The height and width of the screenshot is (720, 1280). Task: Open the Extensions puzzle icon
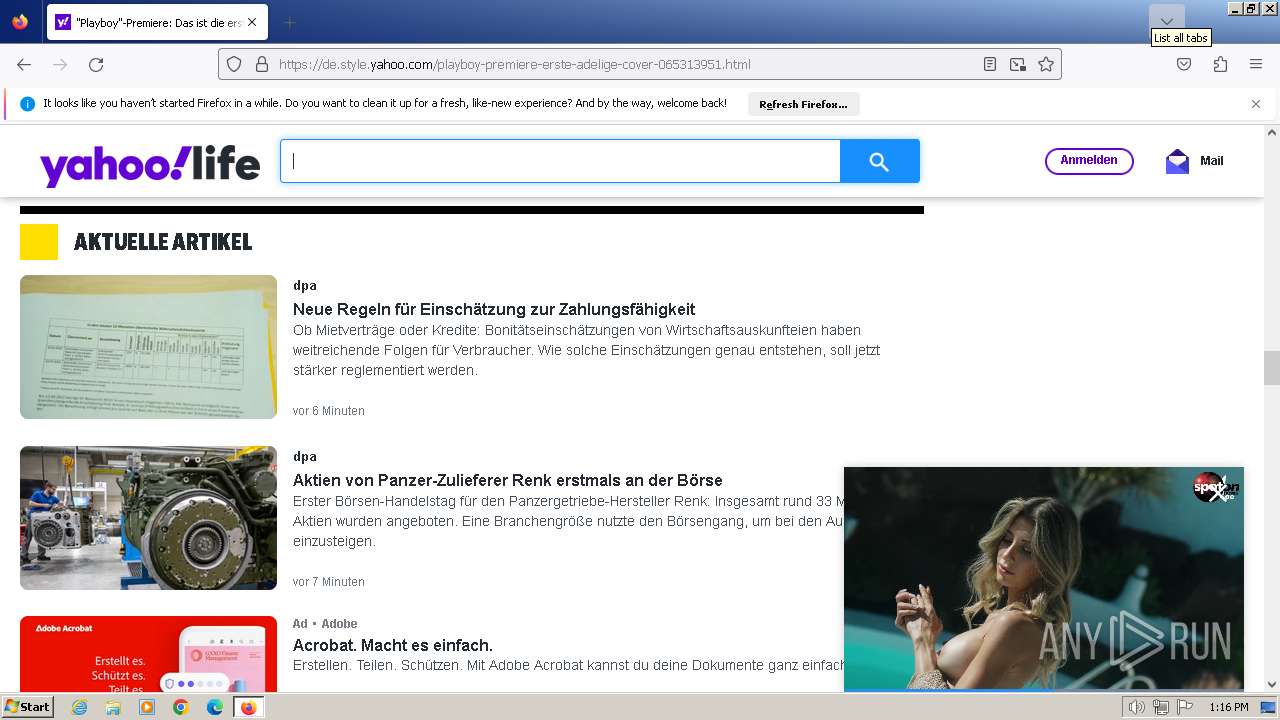coord(1220,64)
